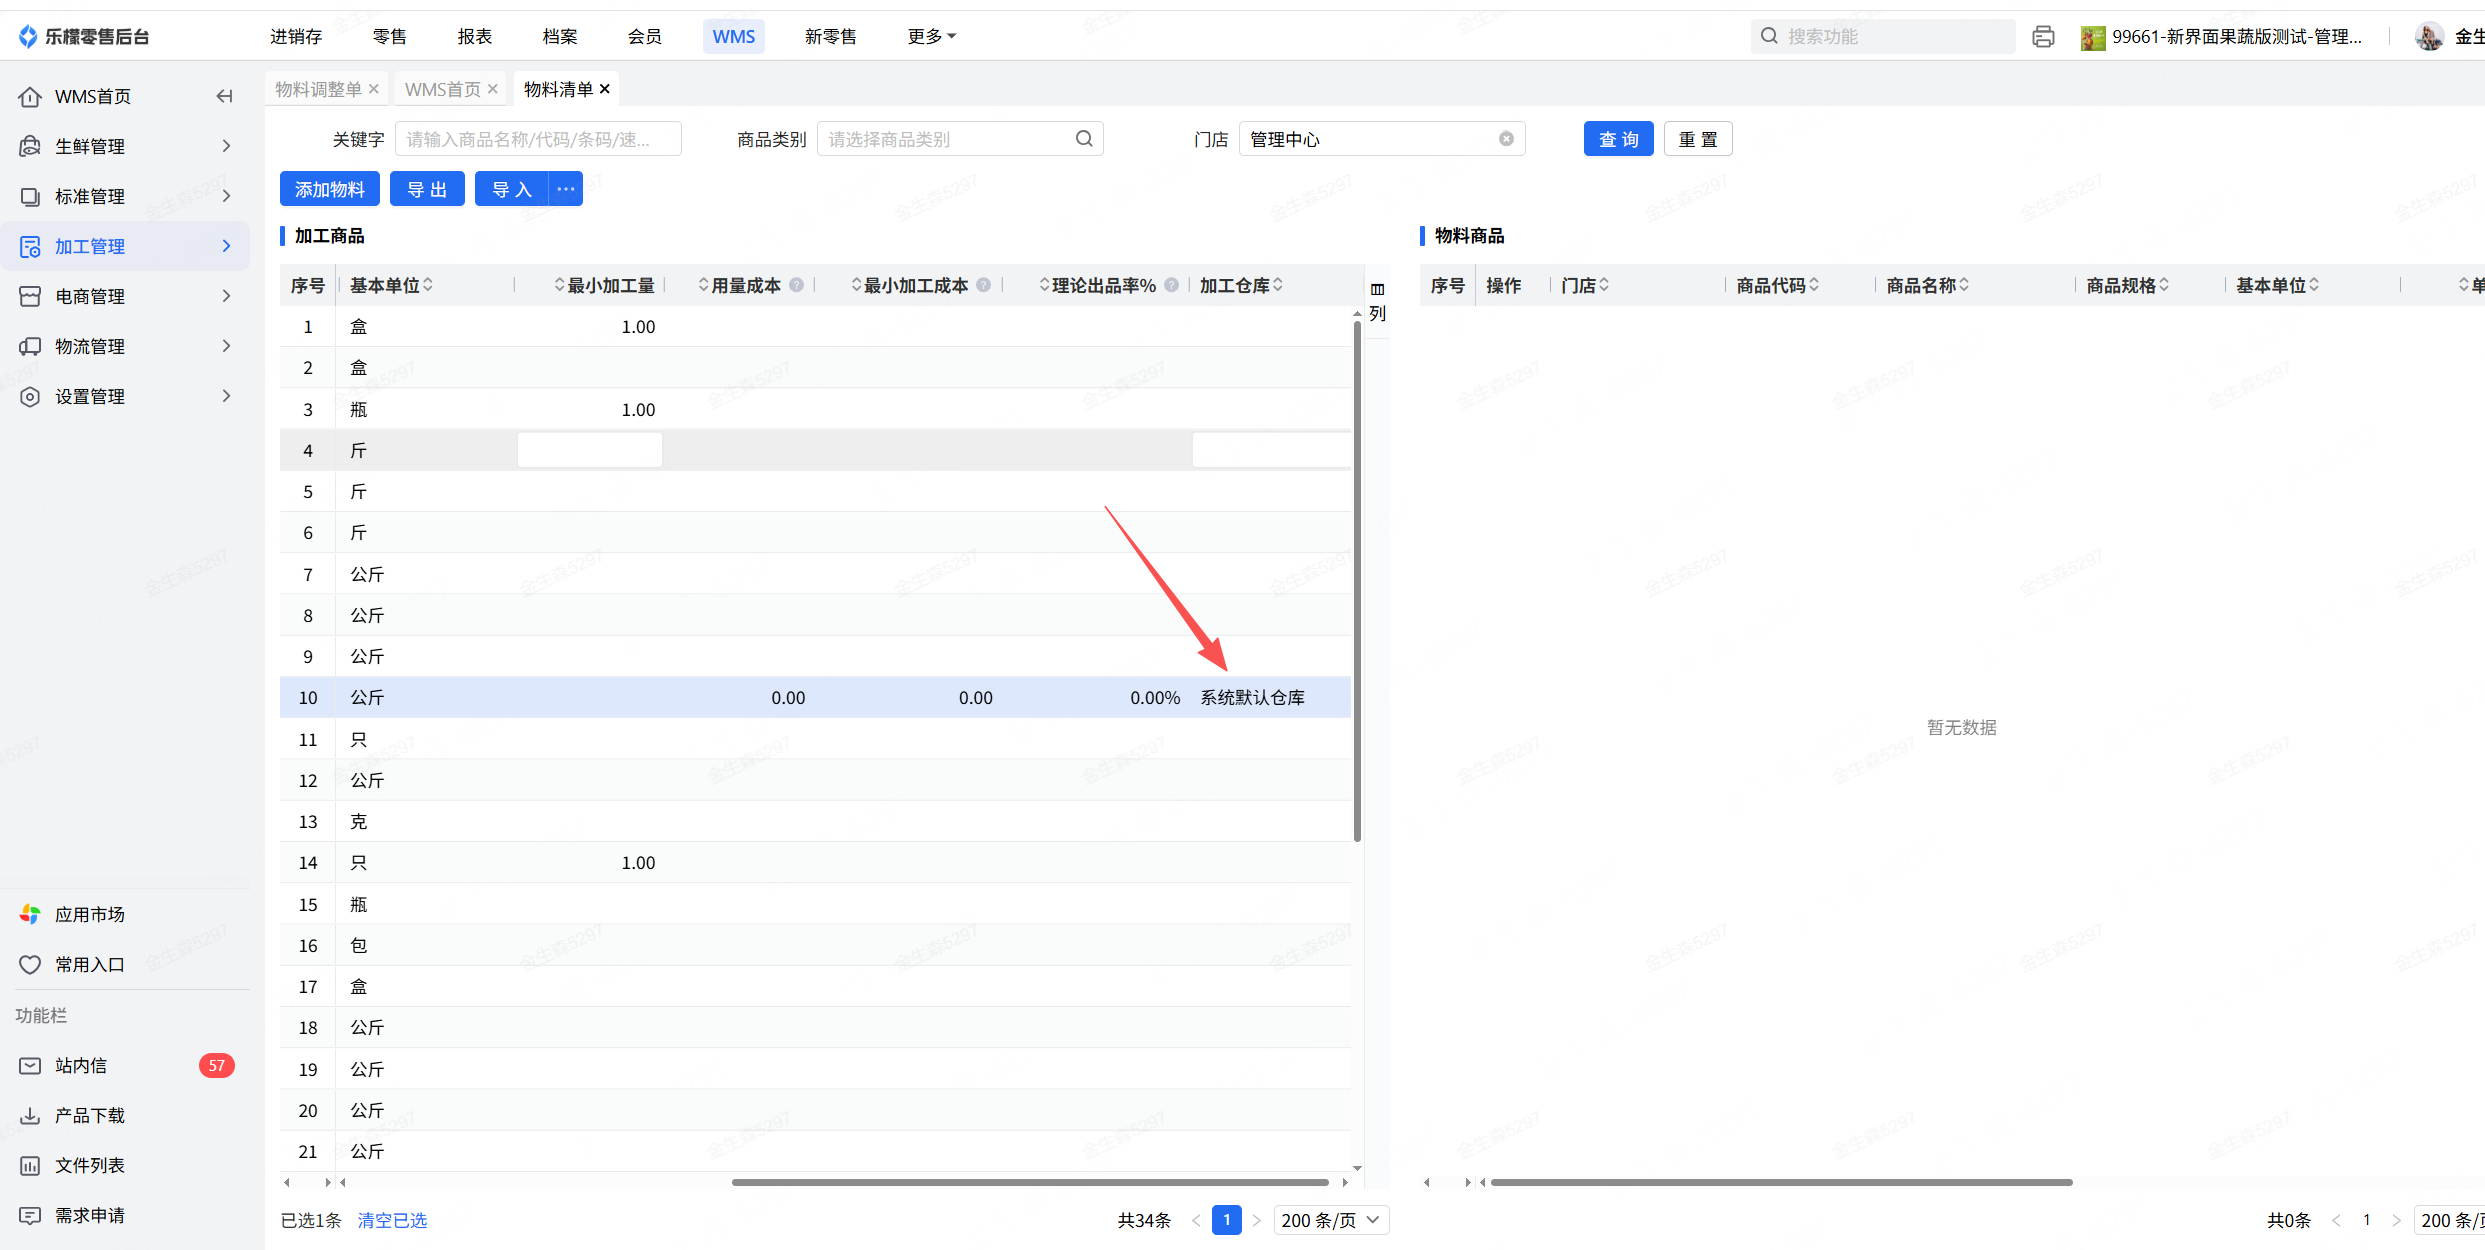
Task: Open the 200 条/页 page size dropdown
Action: (1330, 1220)
